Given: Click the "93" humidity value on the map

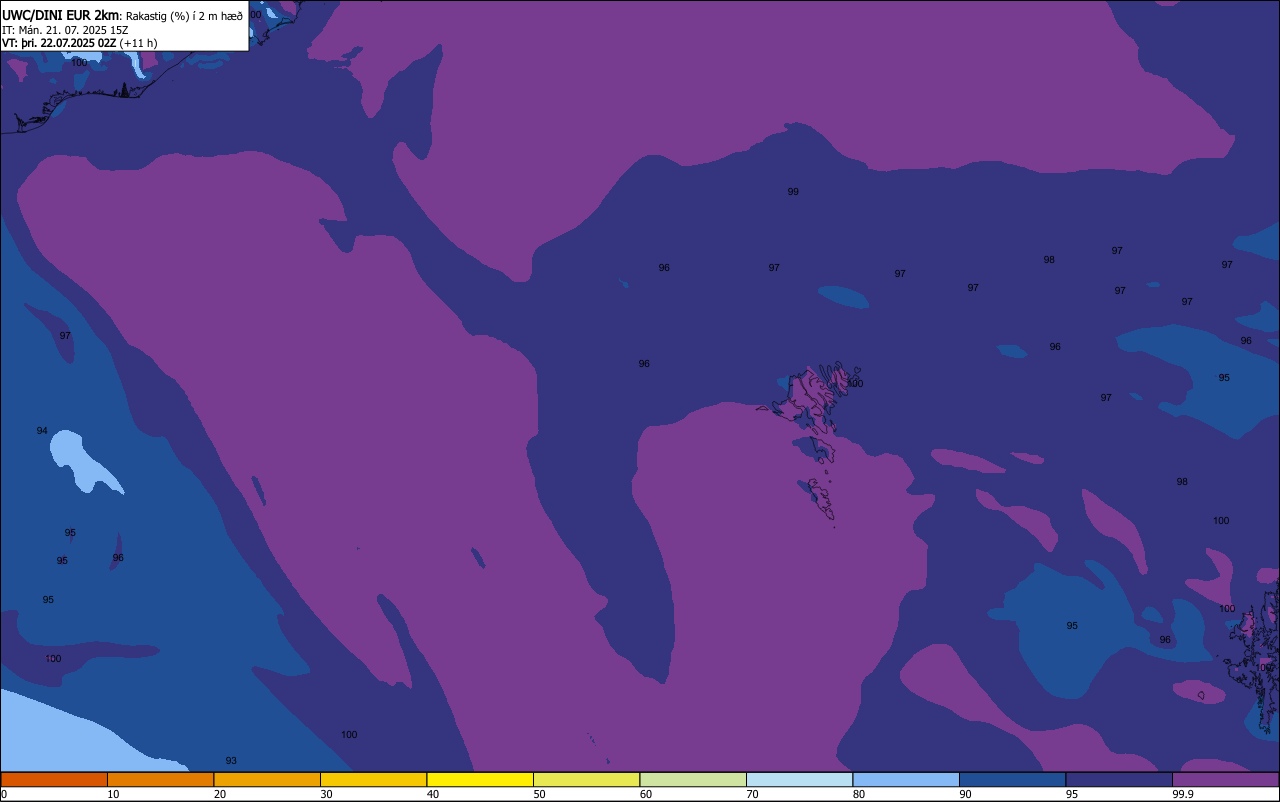Looking at the screenshot, I should pos(231,761).
